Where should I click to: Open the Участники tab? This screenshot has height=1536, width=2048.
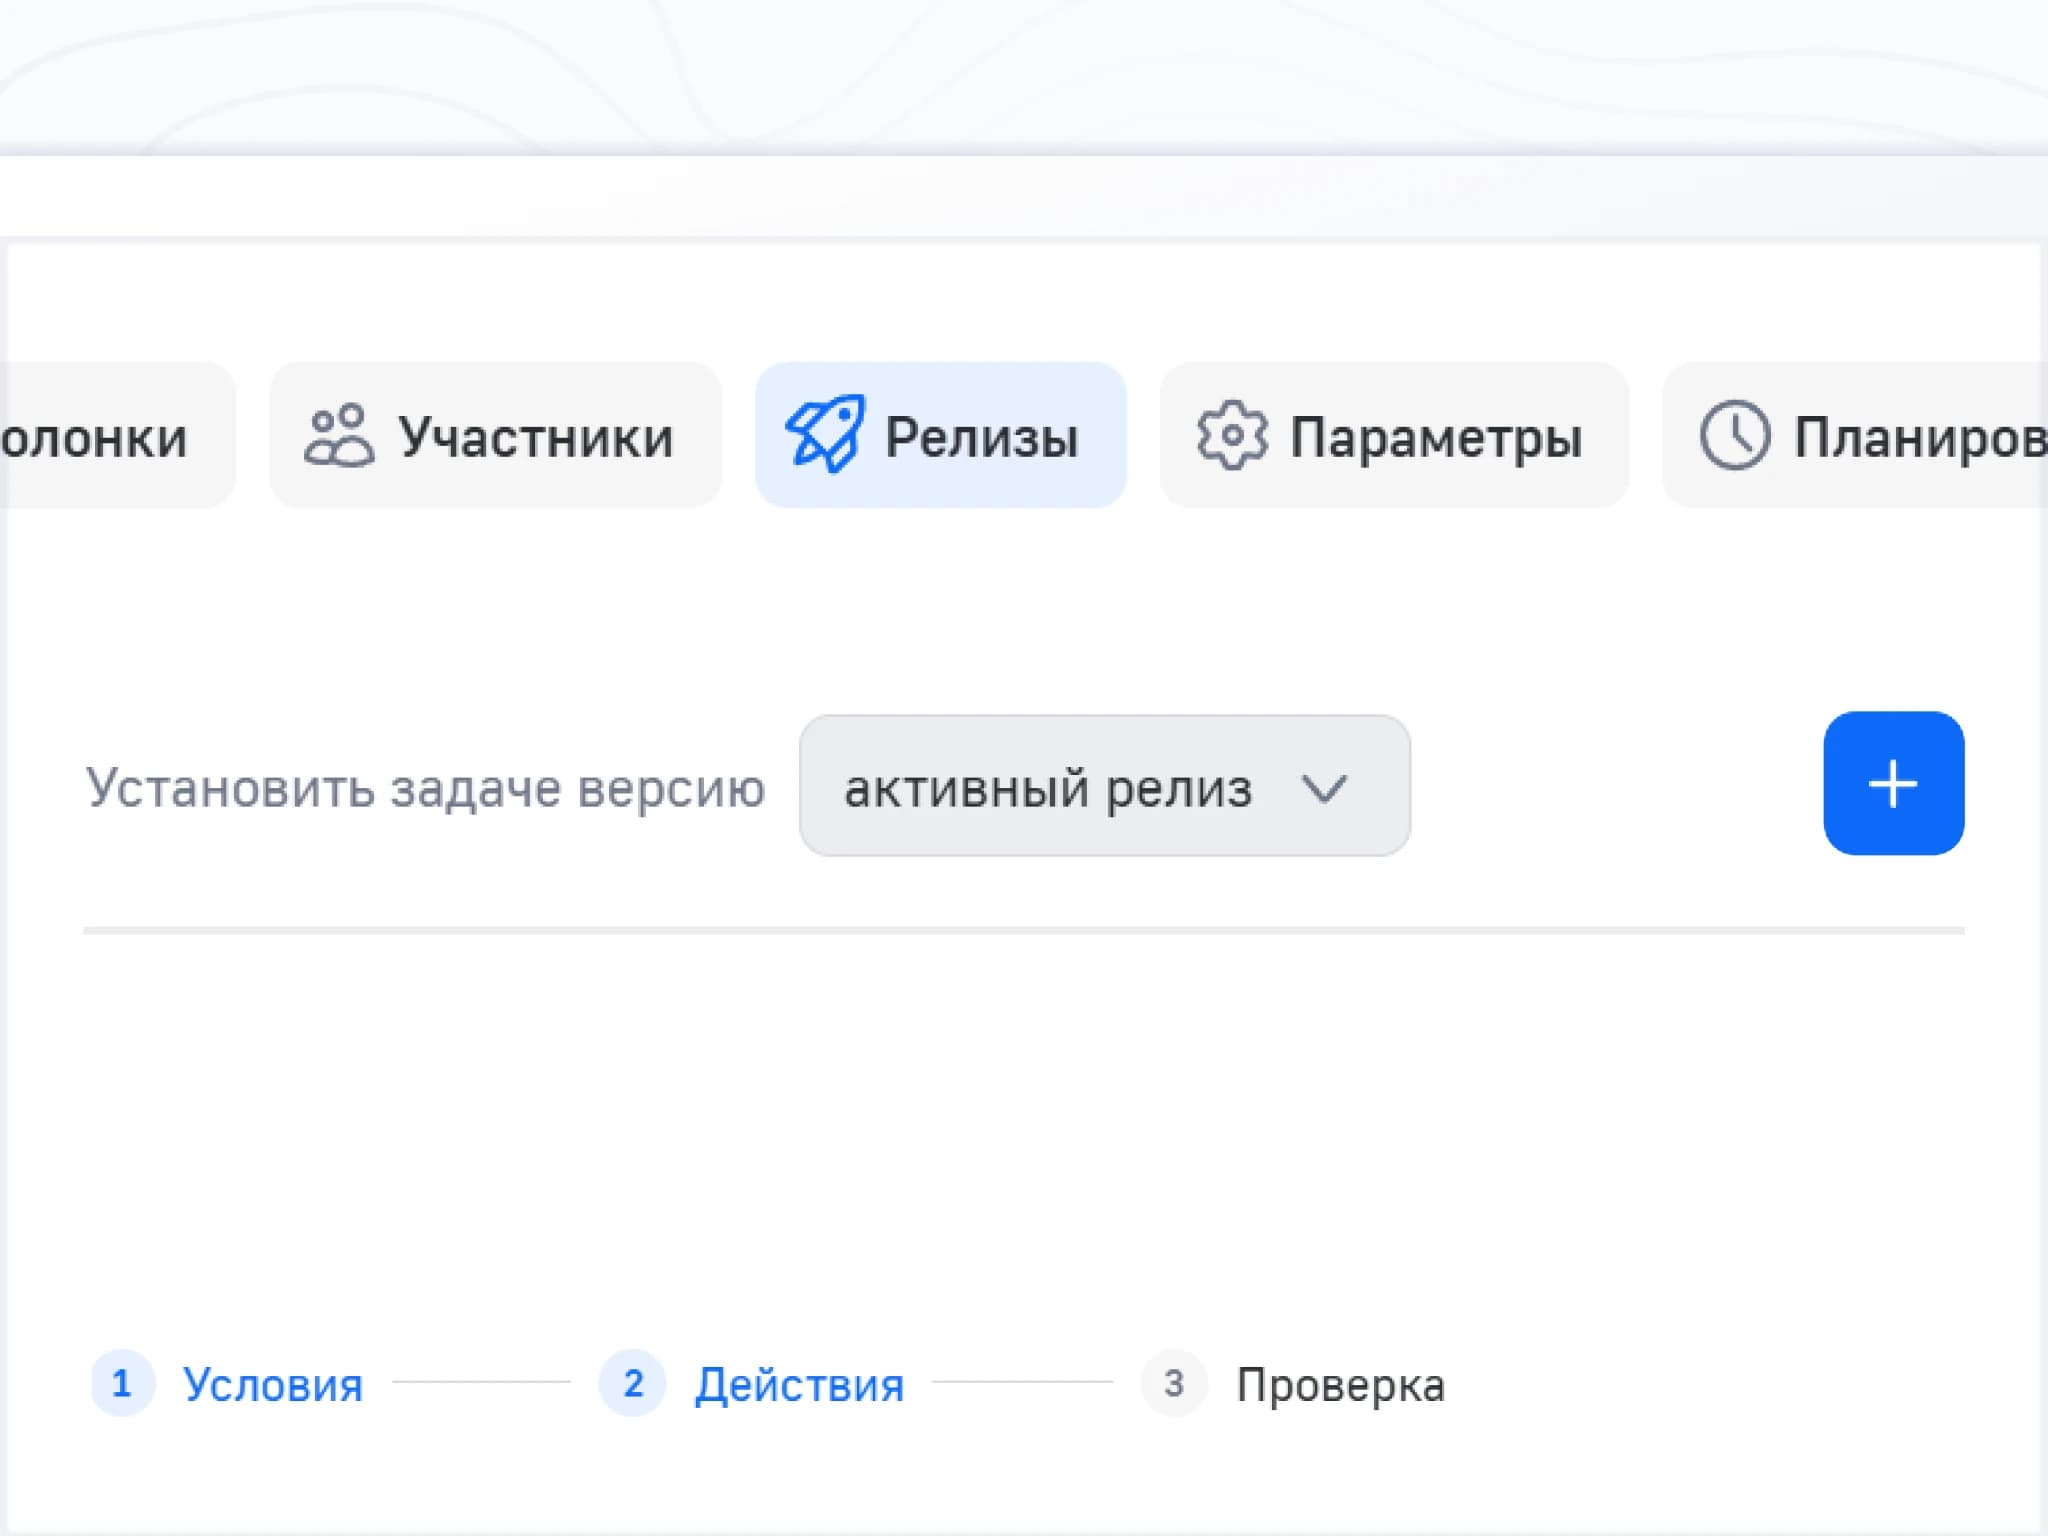(x=495, y=436)
